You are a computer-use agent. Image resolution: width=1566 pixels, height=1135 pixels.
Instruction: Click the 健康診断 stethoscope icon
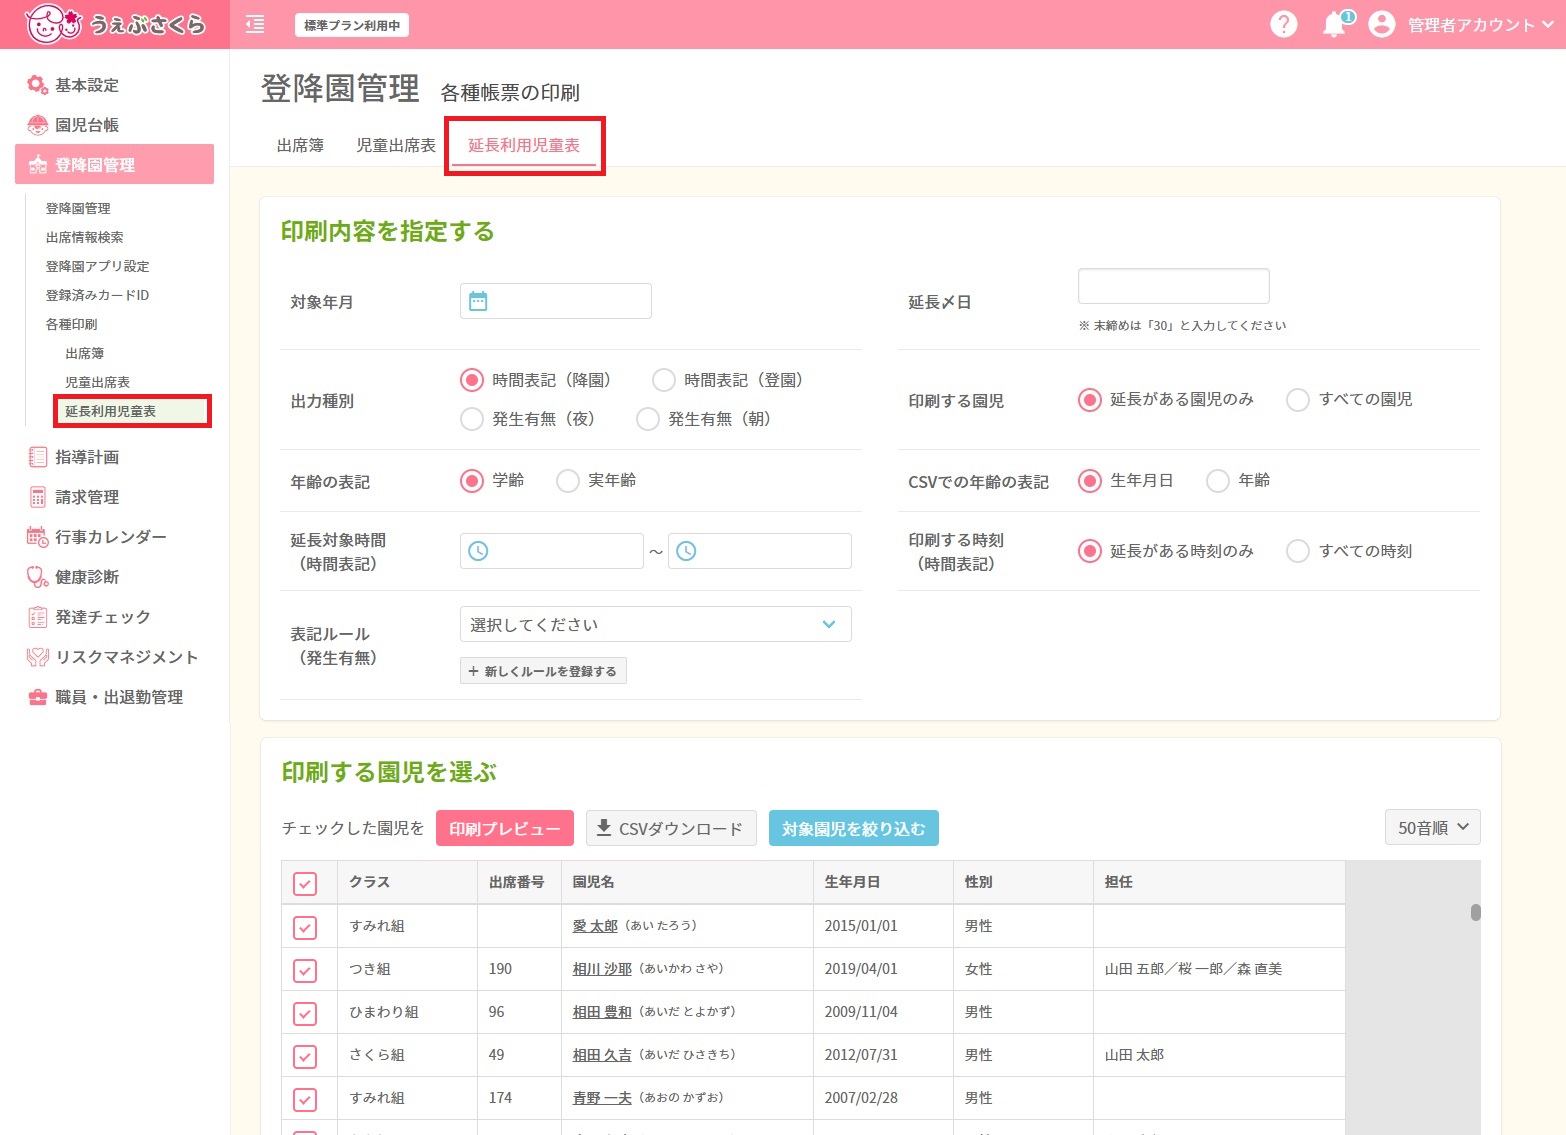tap(37, 577)
